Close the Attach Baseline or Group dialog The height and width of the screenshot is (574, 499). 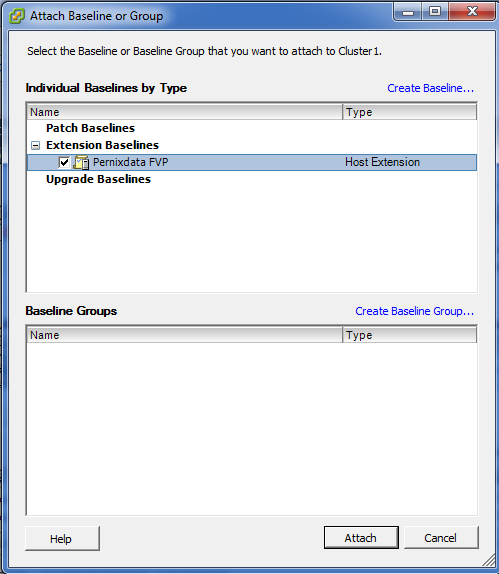coord(472,12)
